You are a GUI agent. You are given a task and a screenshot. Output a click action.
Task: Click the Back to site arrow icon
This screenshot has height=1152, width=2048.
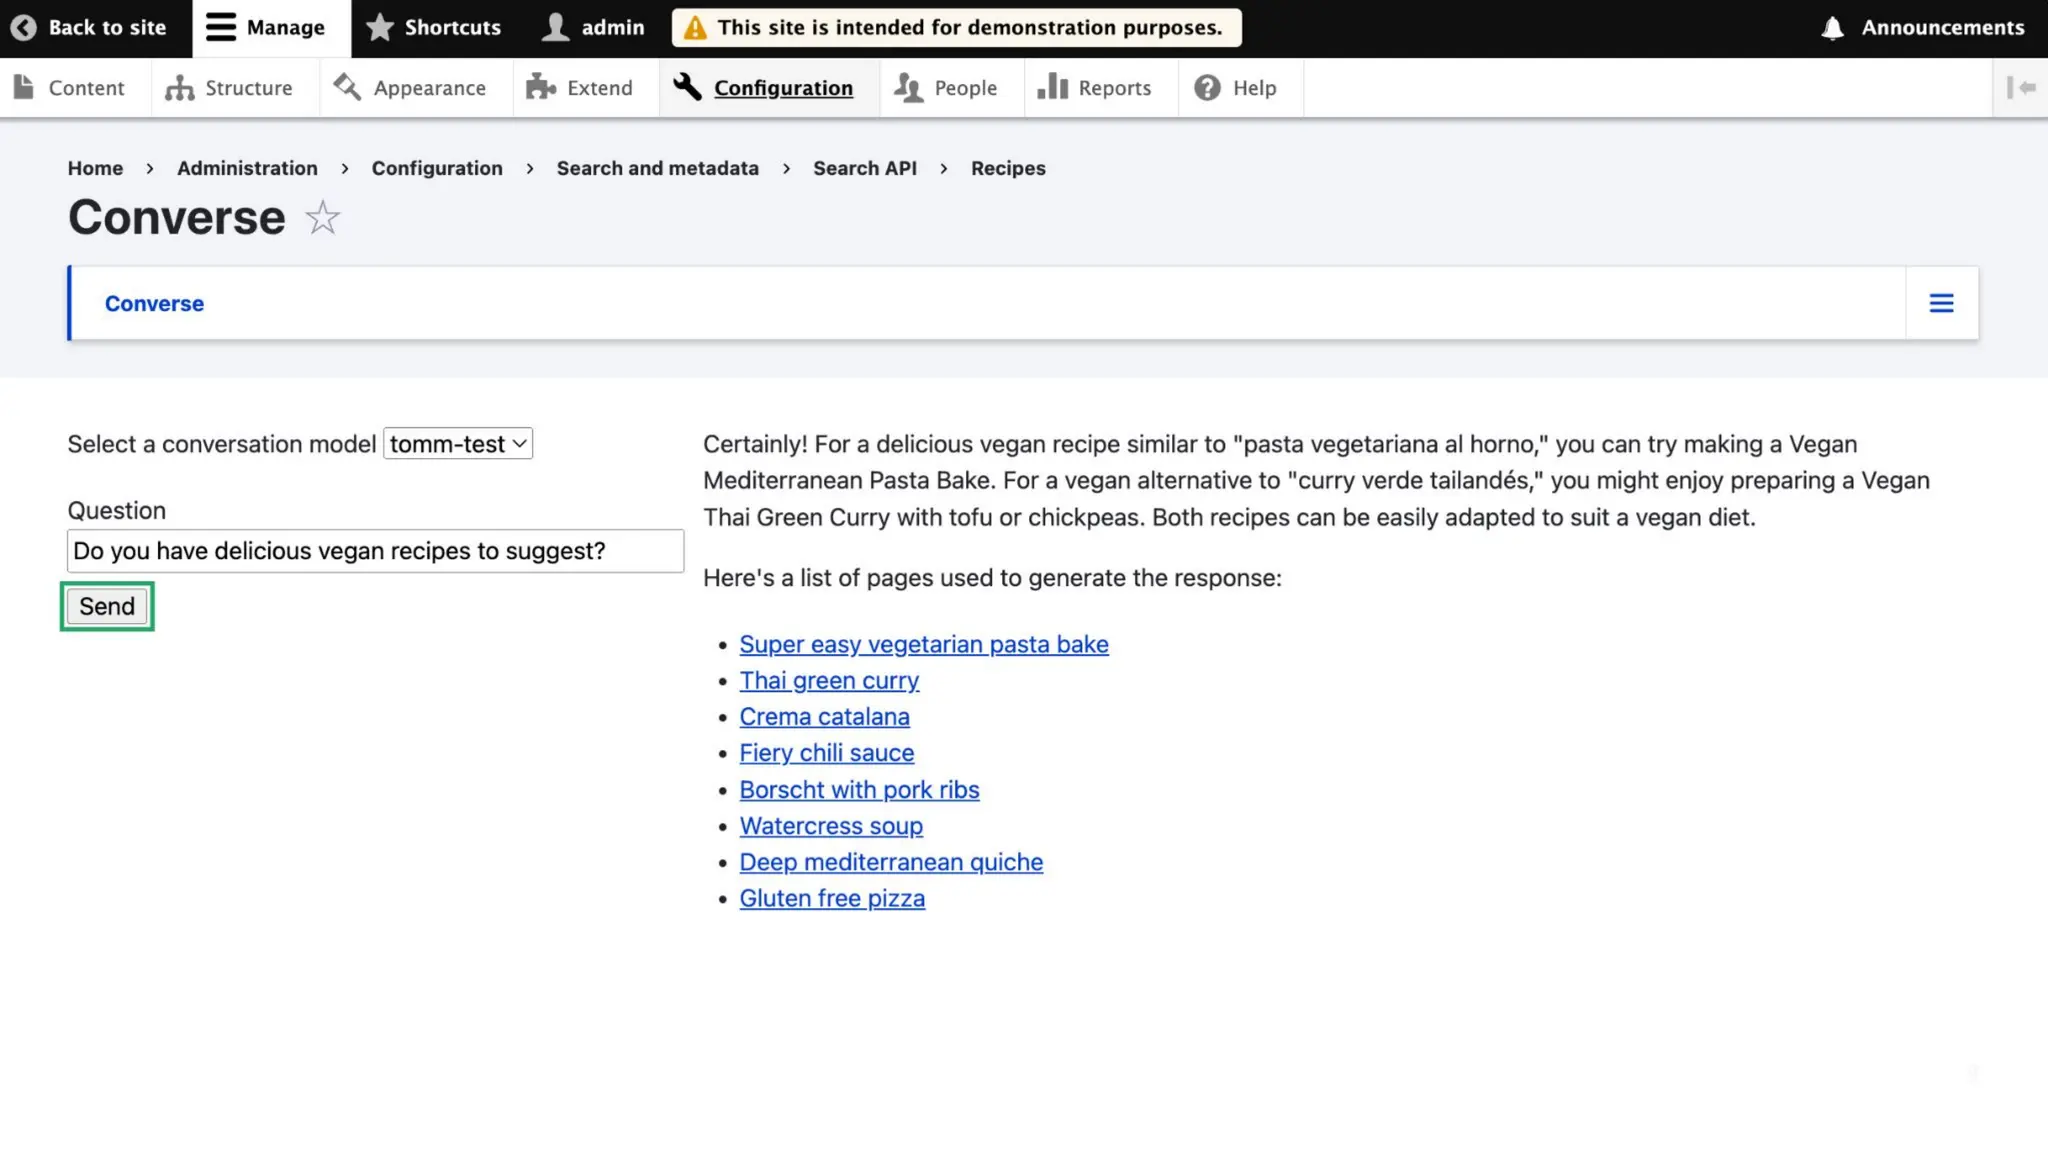pos(24,28)
